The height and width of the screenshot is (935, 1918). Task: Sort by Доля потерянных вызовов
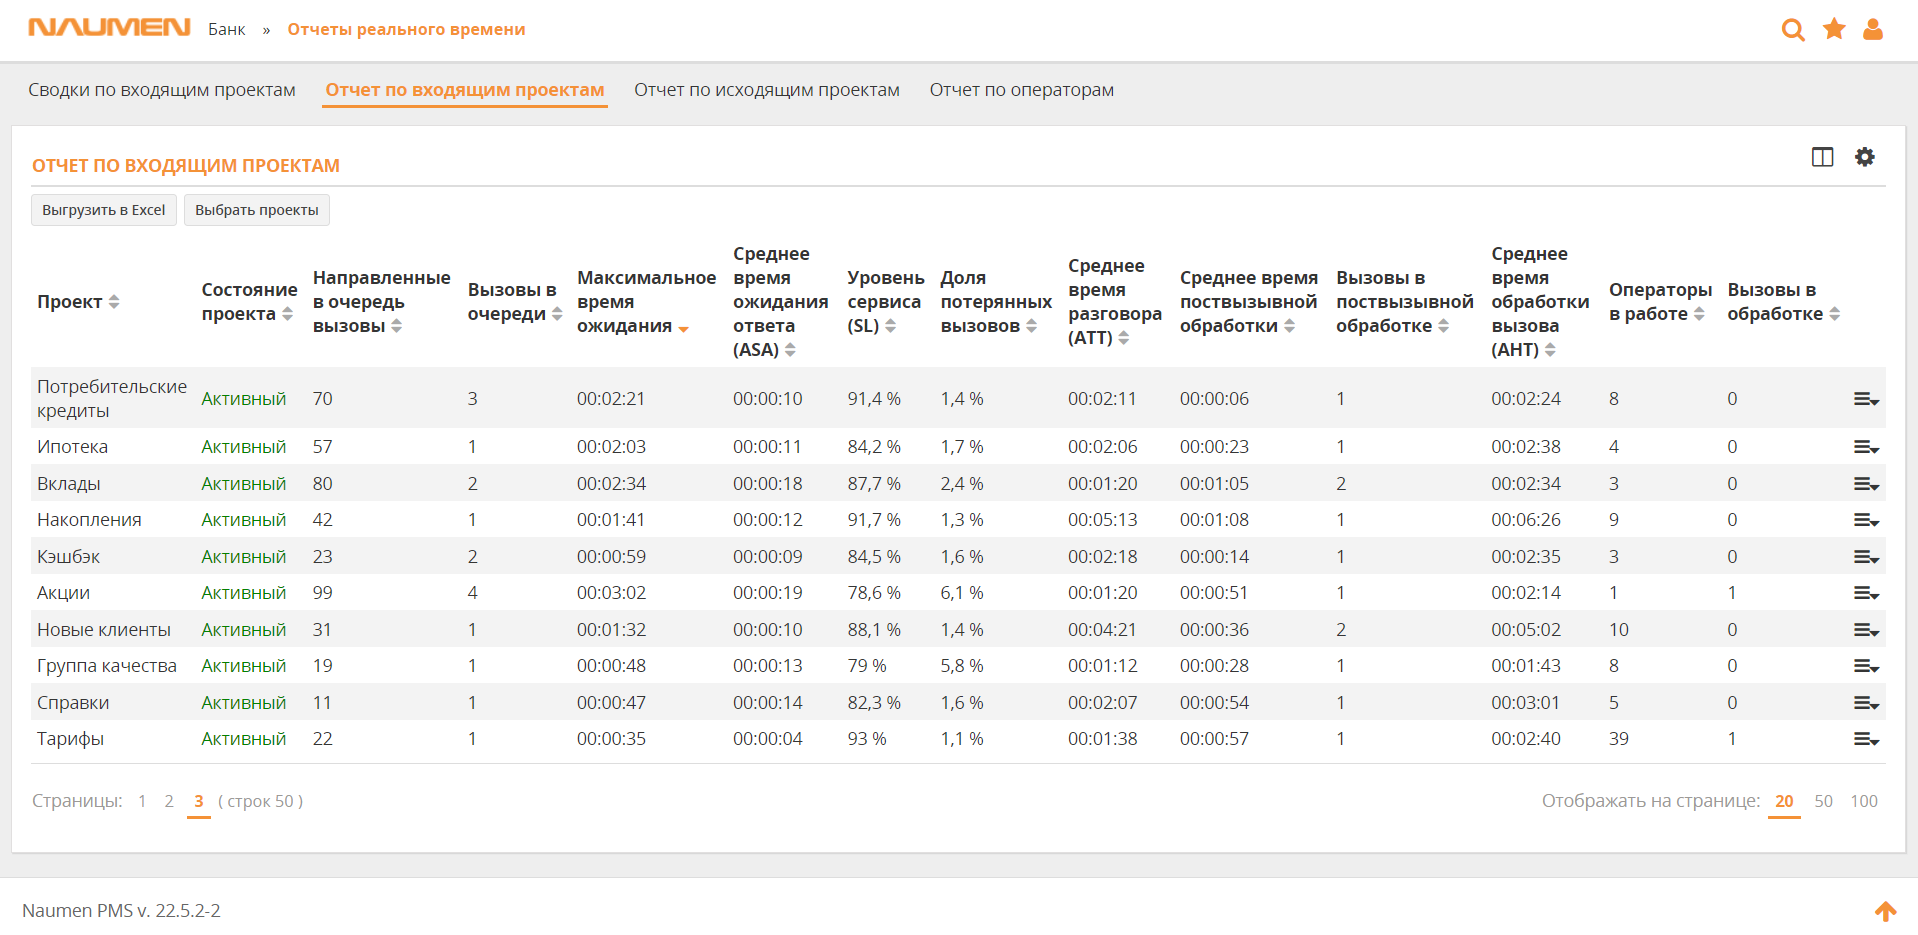pyautogui.click(x=996, y=302)
